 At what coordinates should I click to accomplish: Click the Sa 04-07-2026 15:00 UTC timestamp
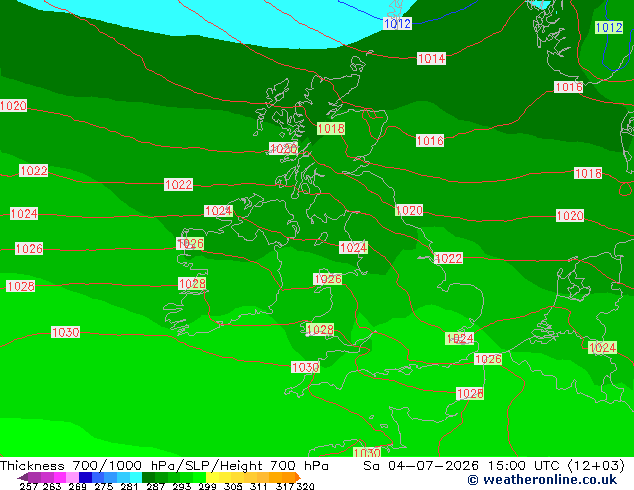(494, 466)
